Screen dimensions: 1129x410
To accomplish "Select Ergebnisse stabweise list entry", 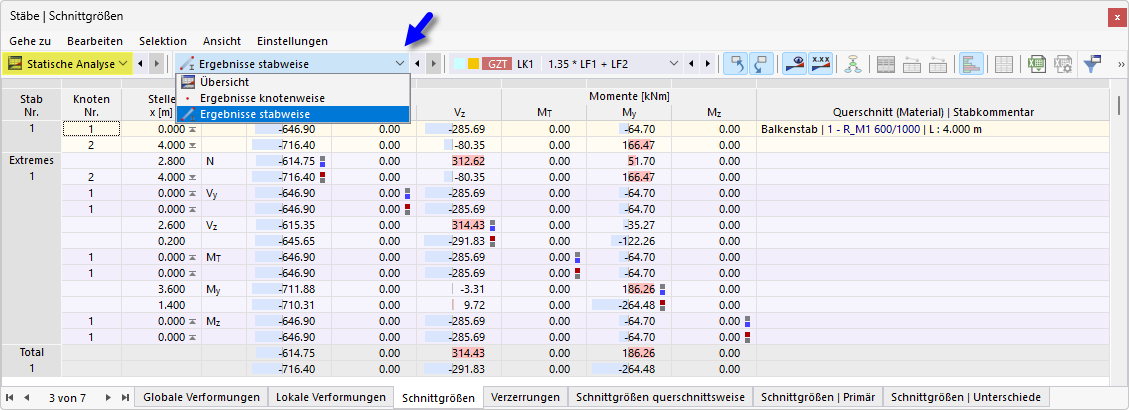I will 292,114.
